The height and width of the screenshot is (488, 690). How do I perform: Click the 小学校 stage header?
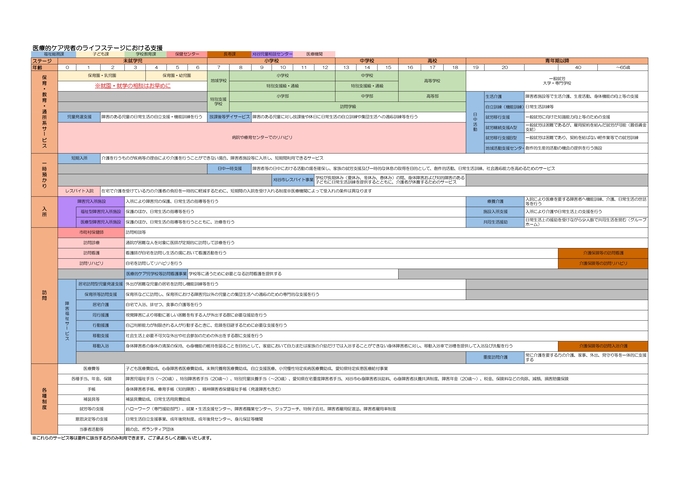(x=272, y=61)
